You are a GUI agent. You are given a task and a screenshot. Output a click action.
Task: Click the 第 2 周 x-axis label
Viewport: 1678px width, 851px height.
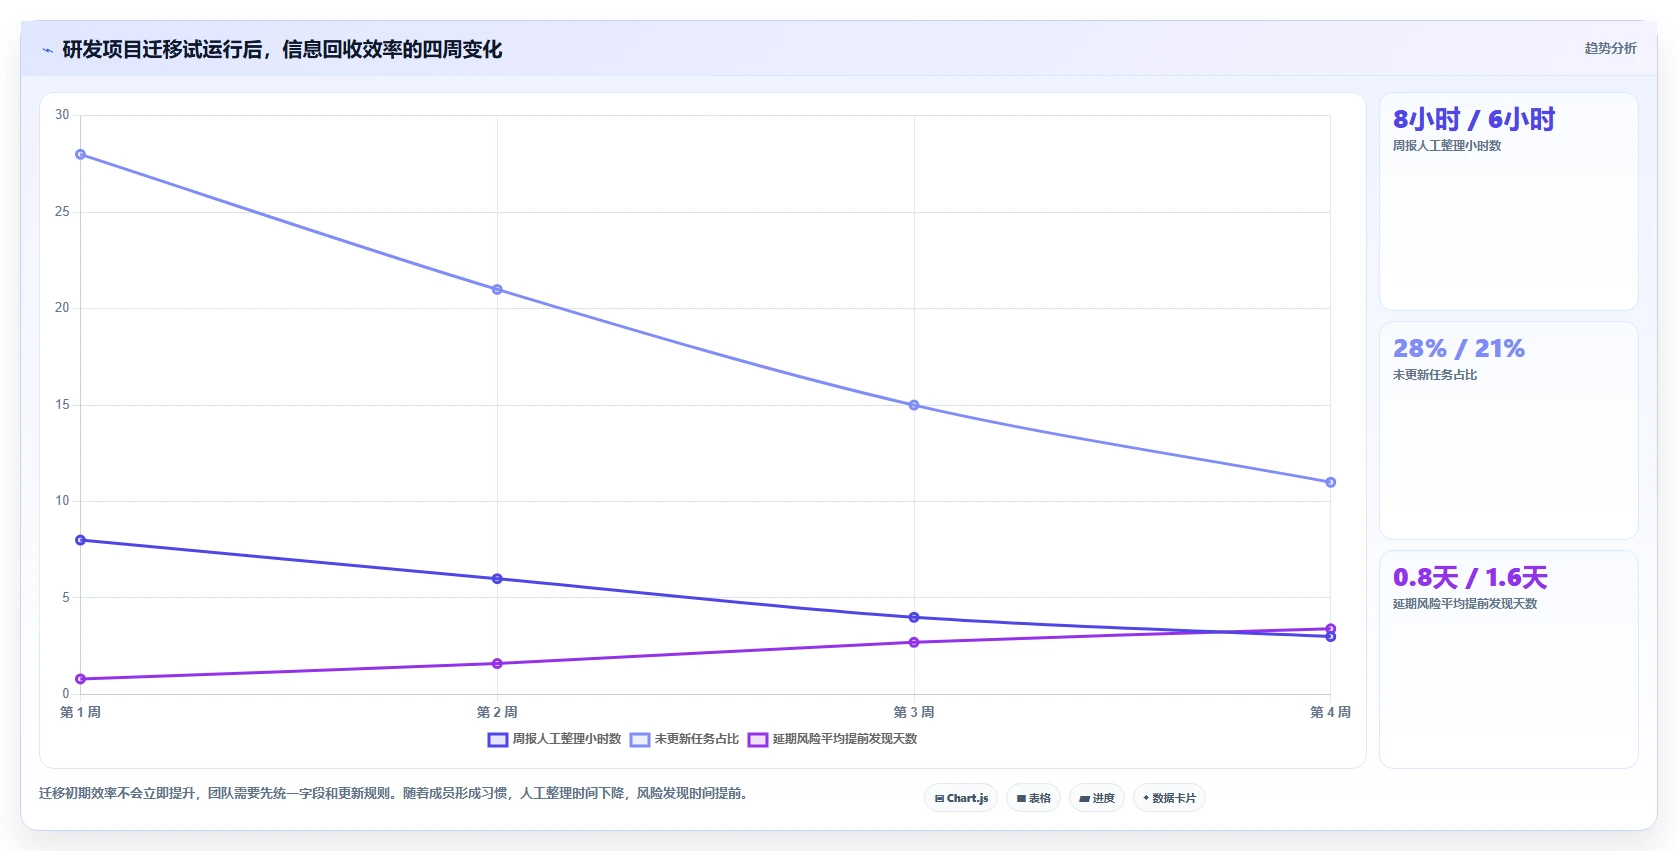click(497, 712)
